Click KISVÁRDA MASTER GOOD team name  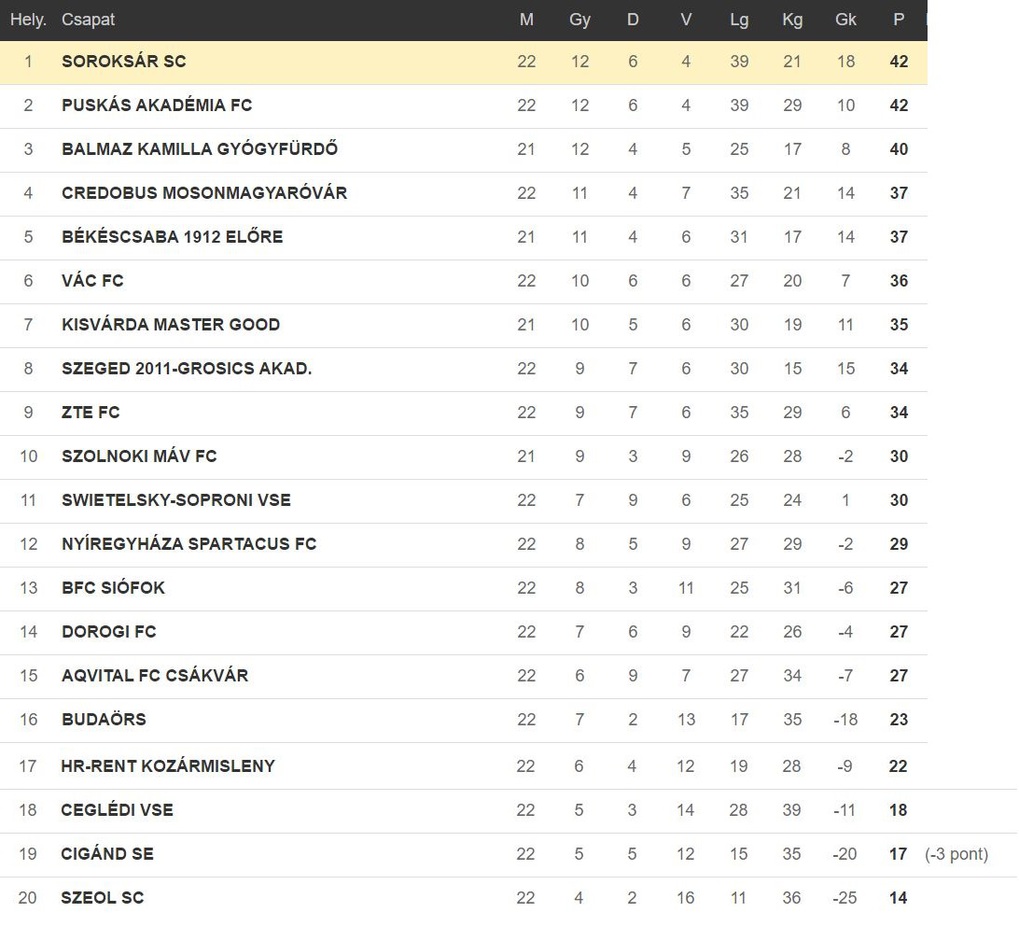click(x=170, y=324)
